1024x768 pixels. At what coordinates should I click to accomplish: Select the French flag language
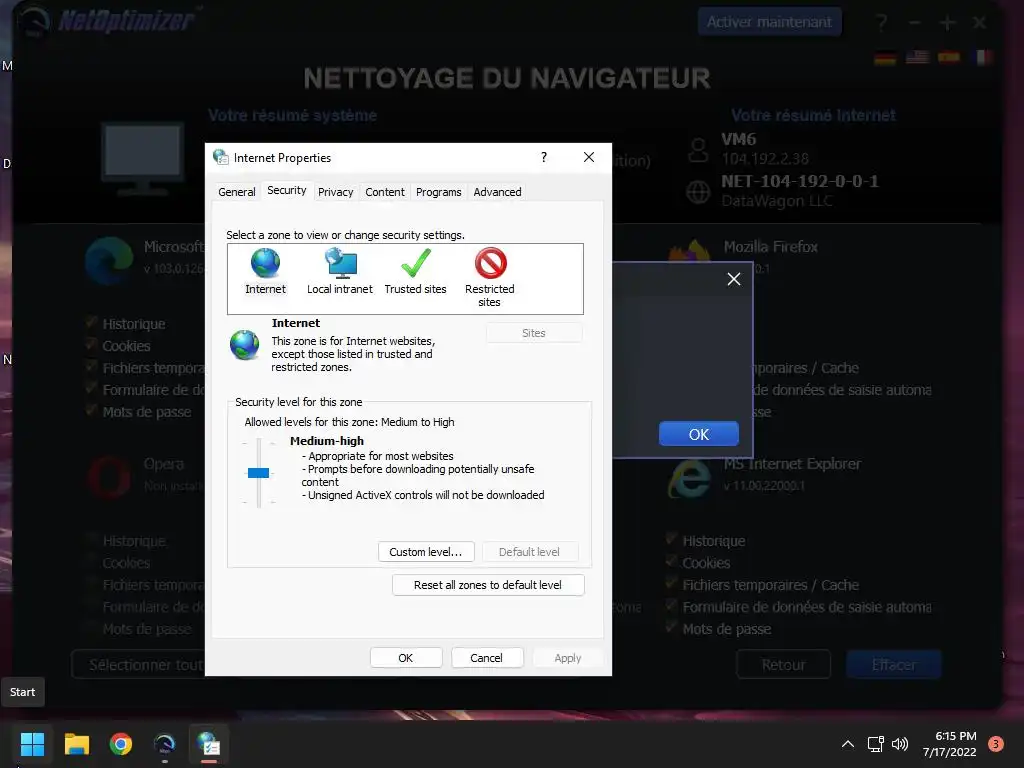point(983,57)
